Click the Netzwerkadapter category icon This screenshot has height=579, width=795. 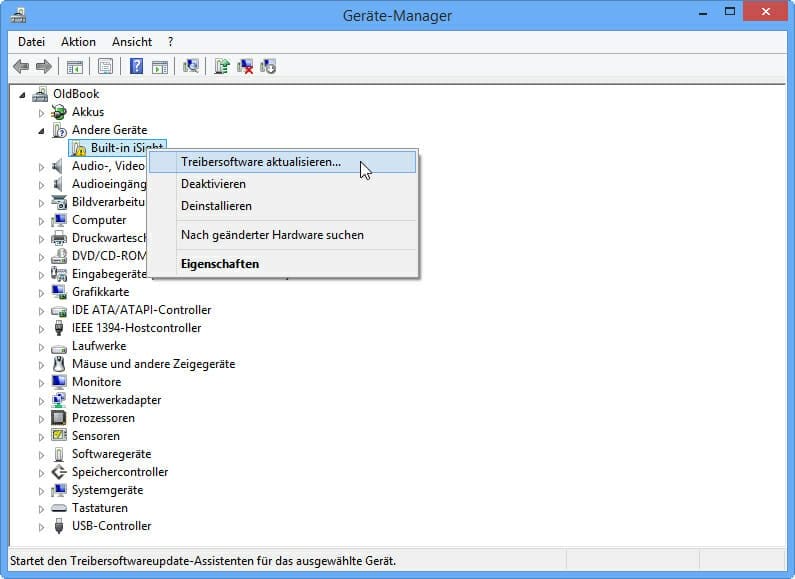pyautogui.click(x=59, y=400)
